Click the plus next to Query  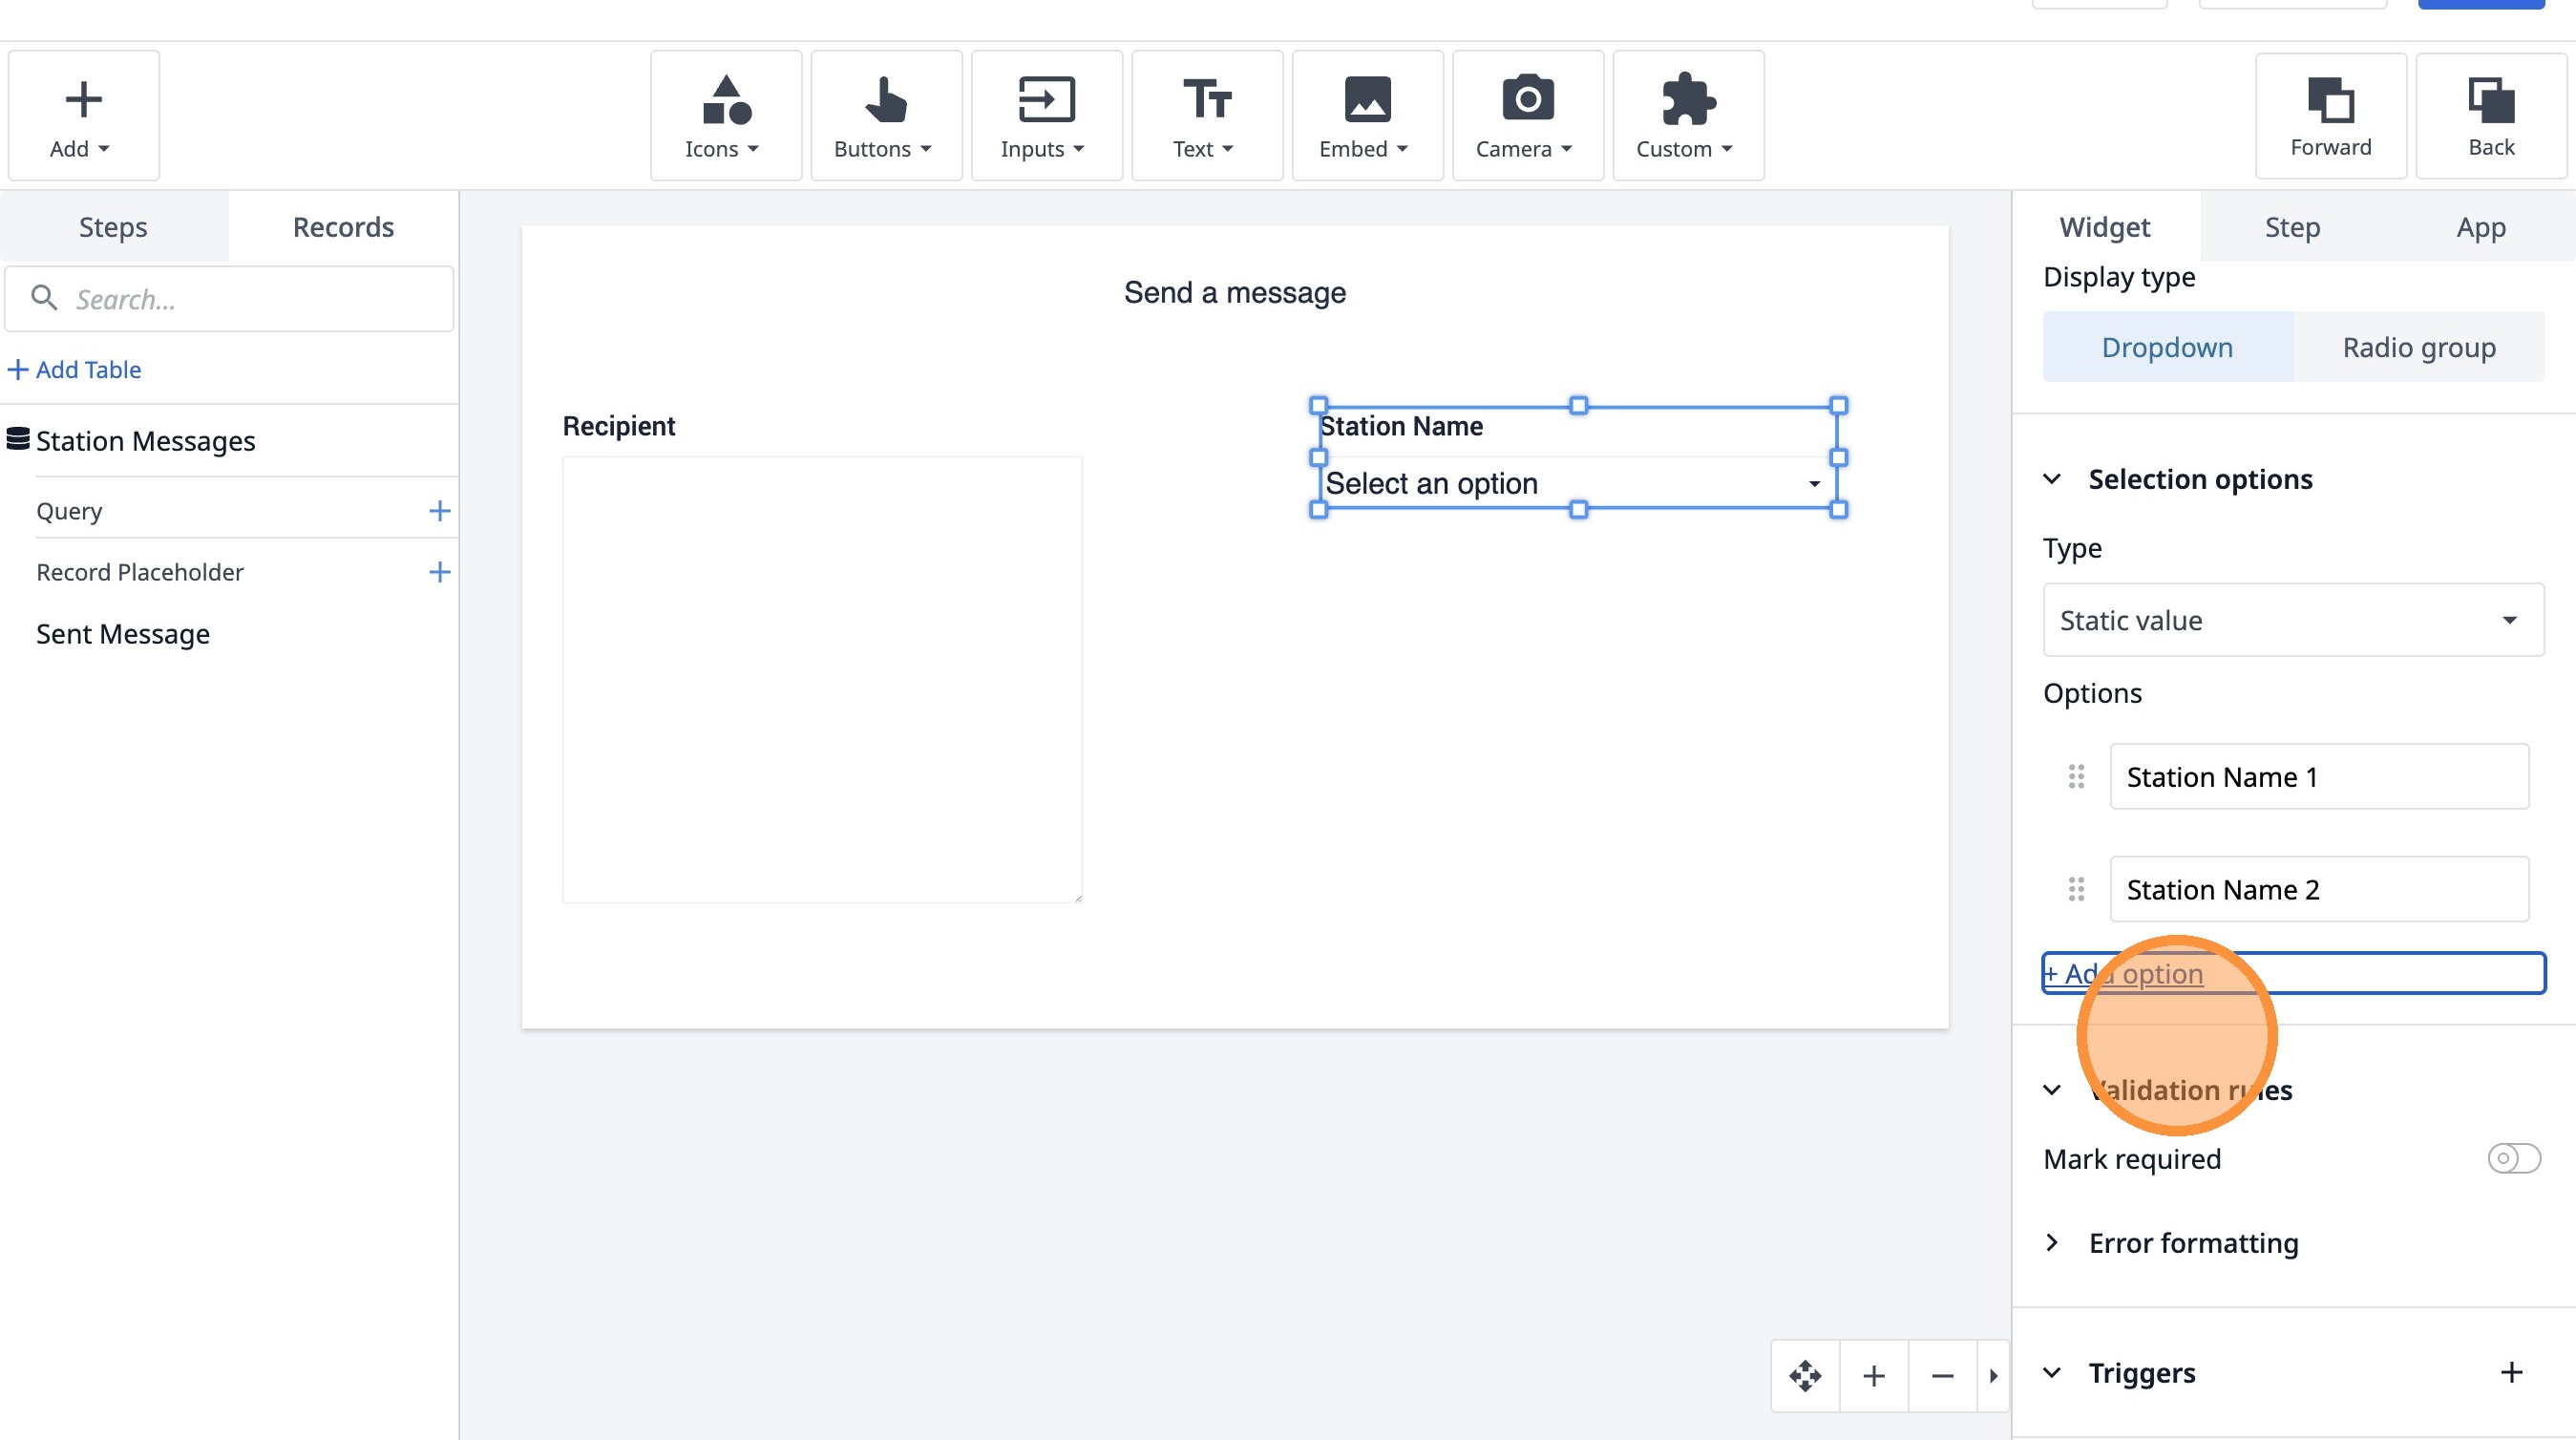(x=439, y=511)
